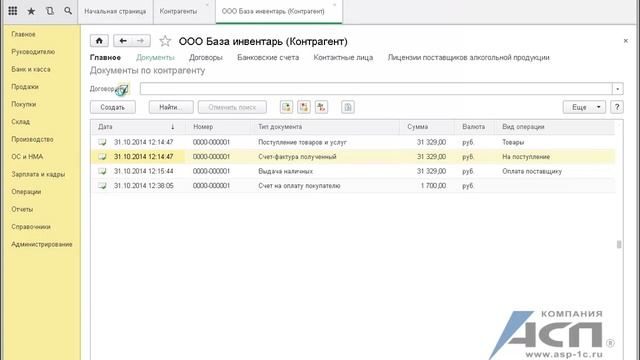Open the Отчеты sidebar section

click(x=22, y=209)
